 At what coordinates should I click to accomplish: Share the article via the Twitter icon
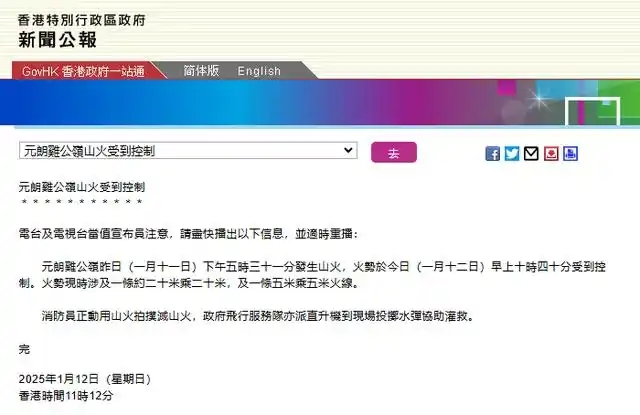512,154
